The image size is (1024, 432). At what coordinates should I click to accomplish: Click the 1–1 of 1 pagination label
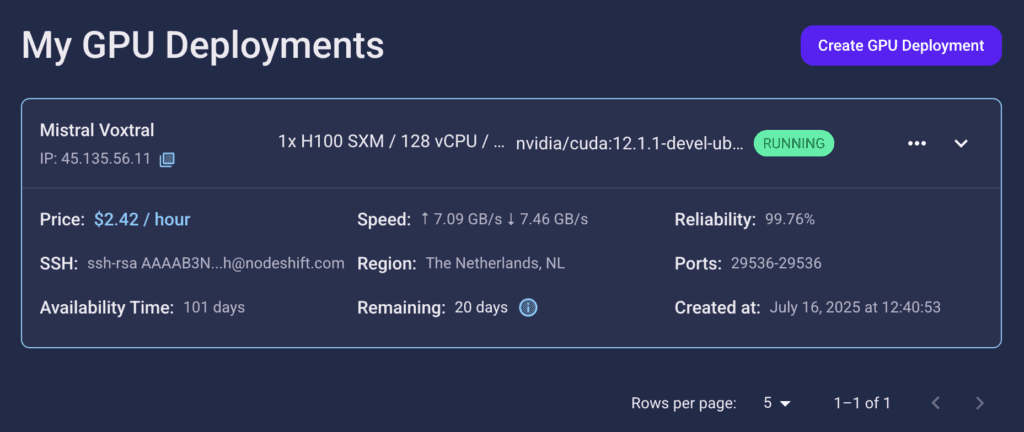(x=862, y=403)
